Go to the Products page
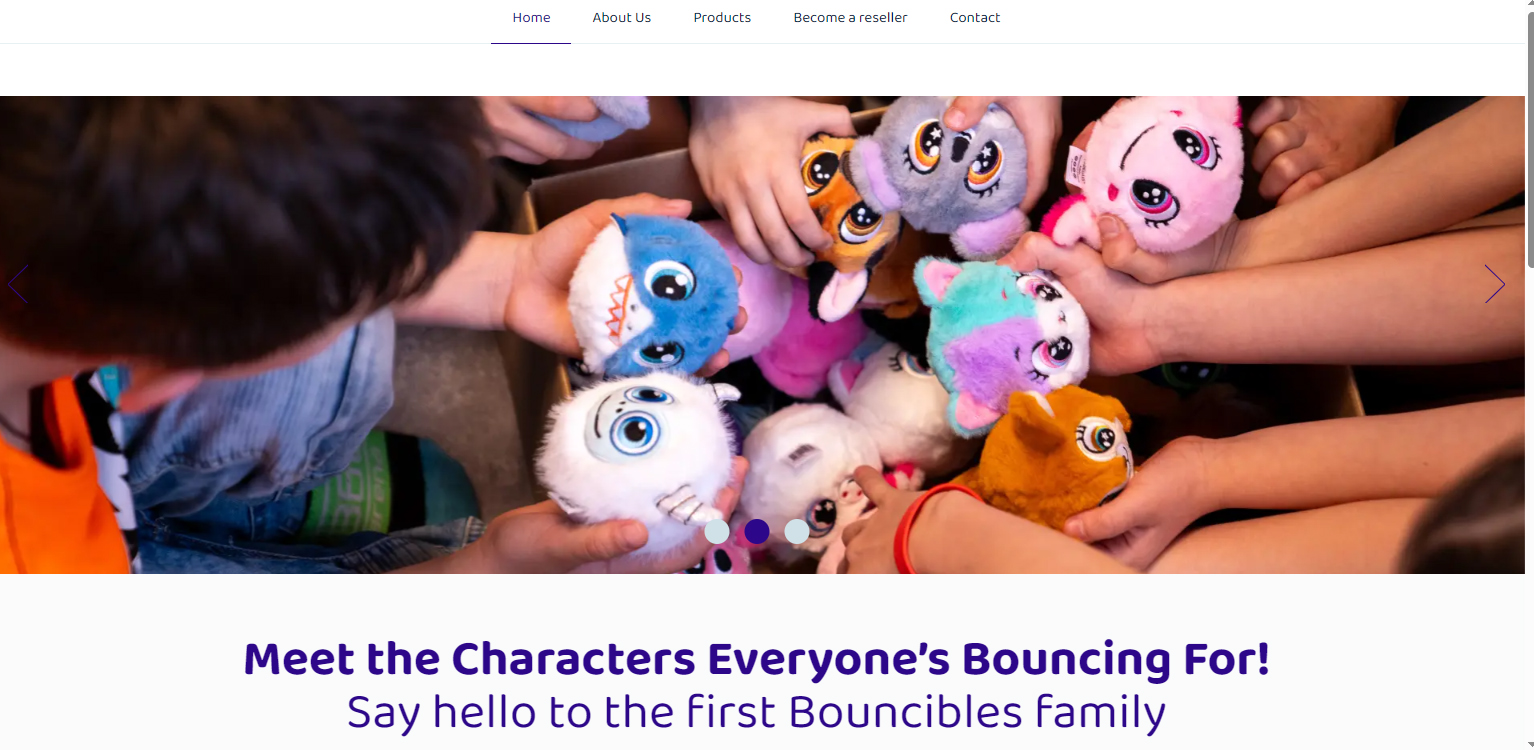1534x750 pixels. pyautogui.click(x=722, y=18)
